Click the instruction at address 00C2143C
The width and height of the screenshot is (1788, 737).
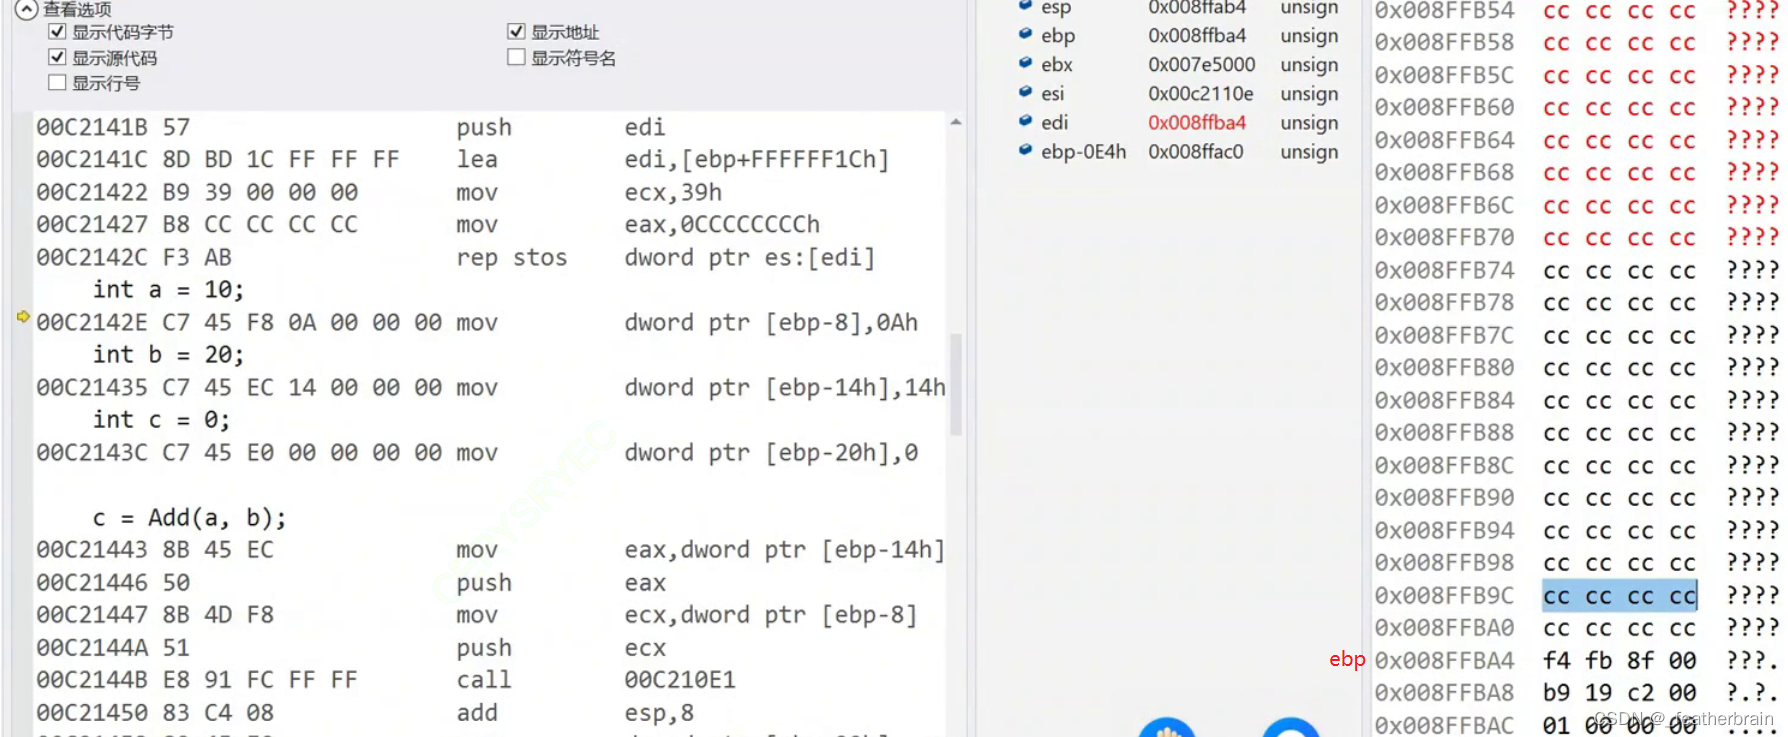(x=477, y=453)
